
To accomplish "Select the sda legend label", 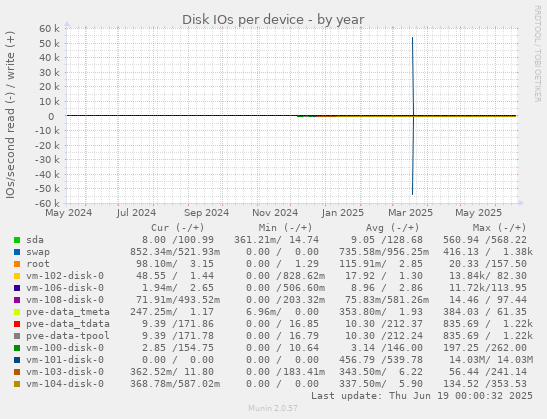I will coord(35,240).
